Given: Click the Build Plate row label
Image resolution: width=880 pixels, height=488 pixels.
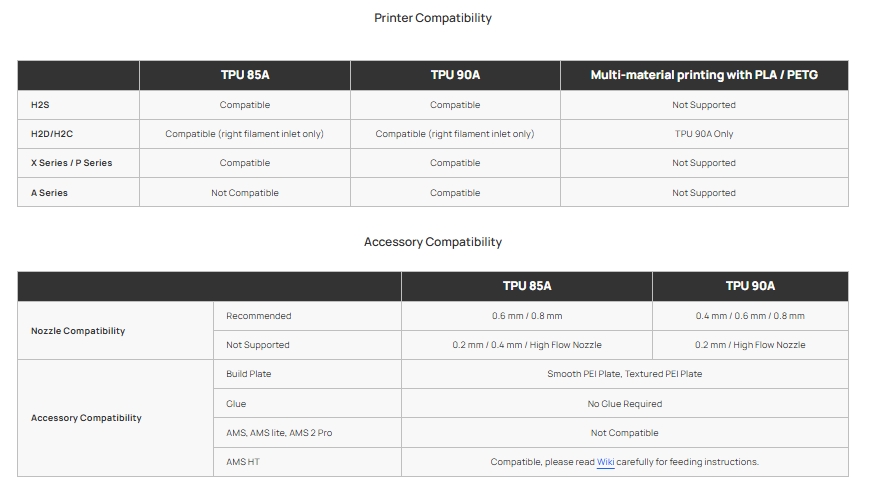Looking at the screenshot, I should 249,374.
